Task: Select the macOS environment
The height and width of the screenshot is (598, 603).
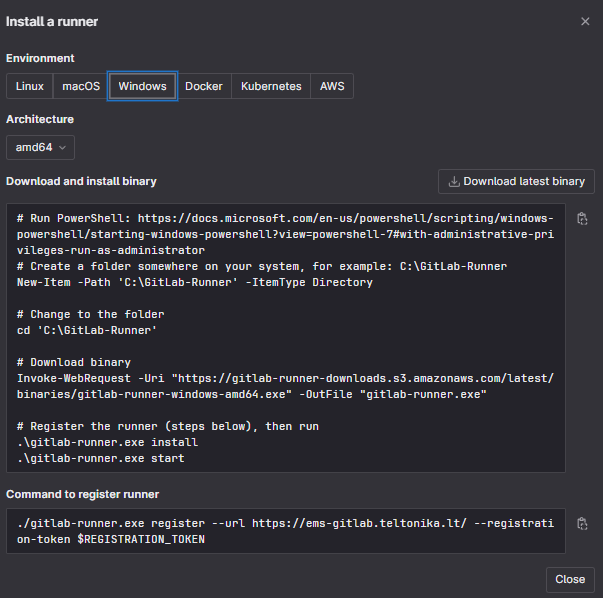Action: [81, 86]
